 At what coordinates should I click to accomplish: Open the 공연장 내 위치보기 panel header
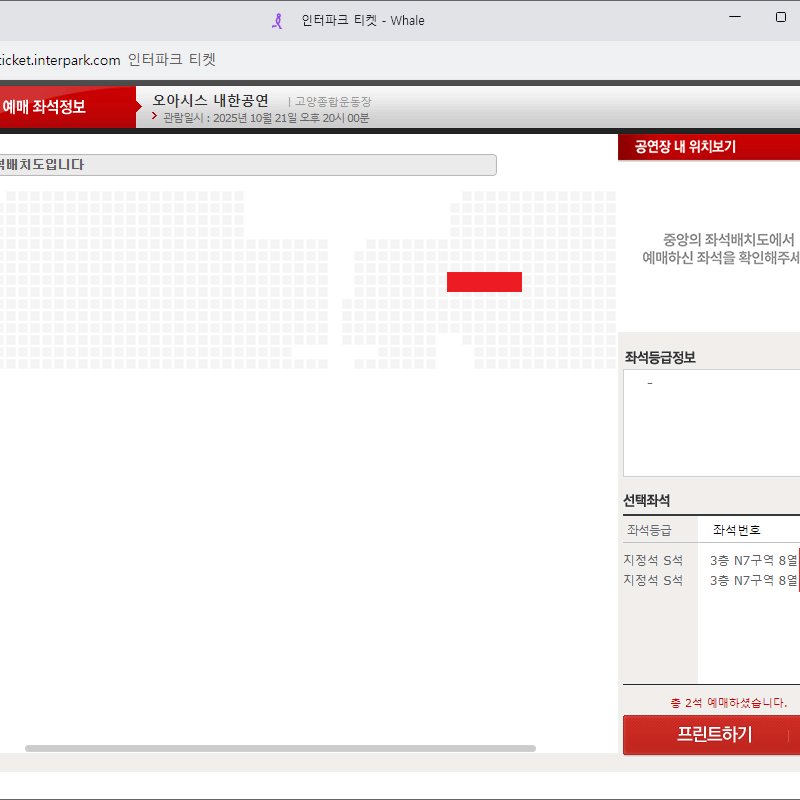click(x=709, y=147)
